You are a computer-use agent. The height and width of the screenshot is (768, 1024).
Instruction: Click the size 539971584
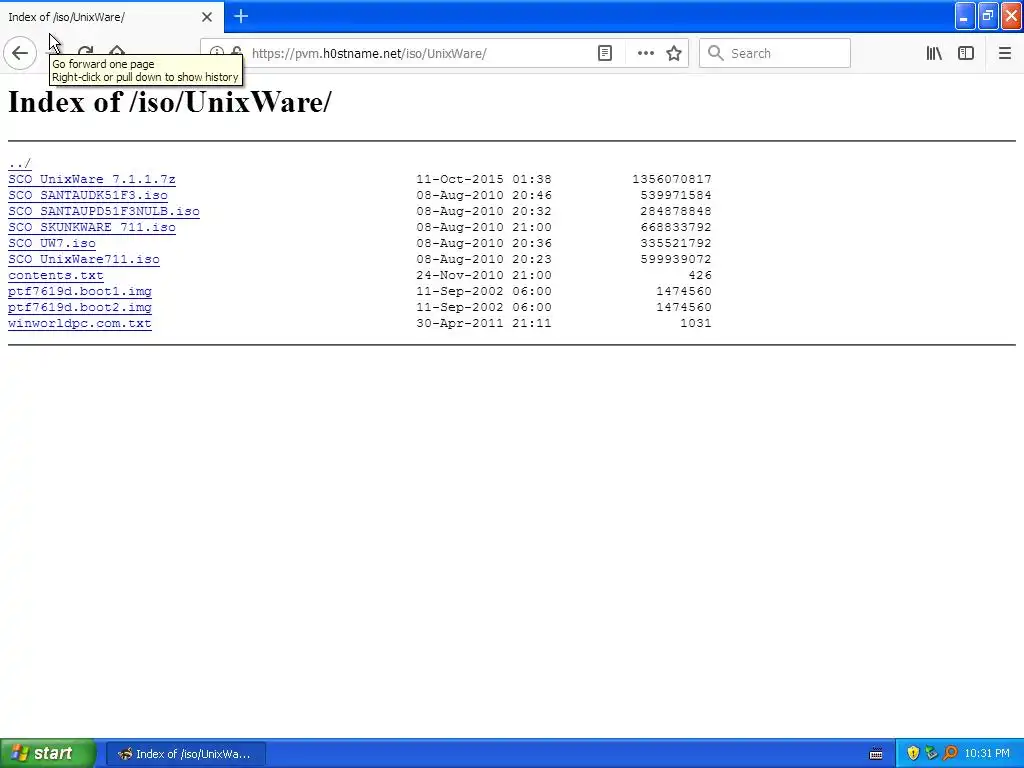click(675, 195)
